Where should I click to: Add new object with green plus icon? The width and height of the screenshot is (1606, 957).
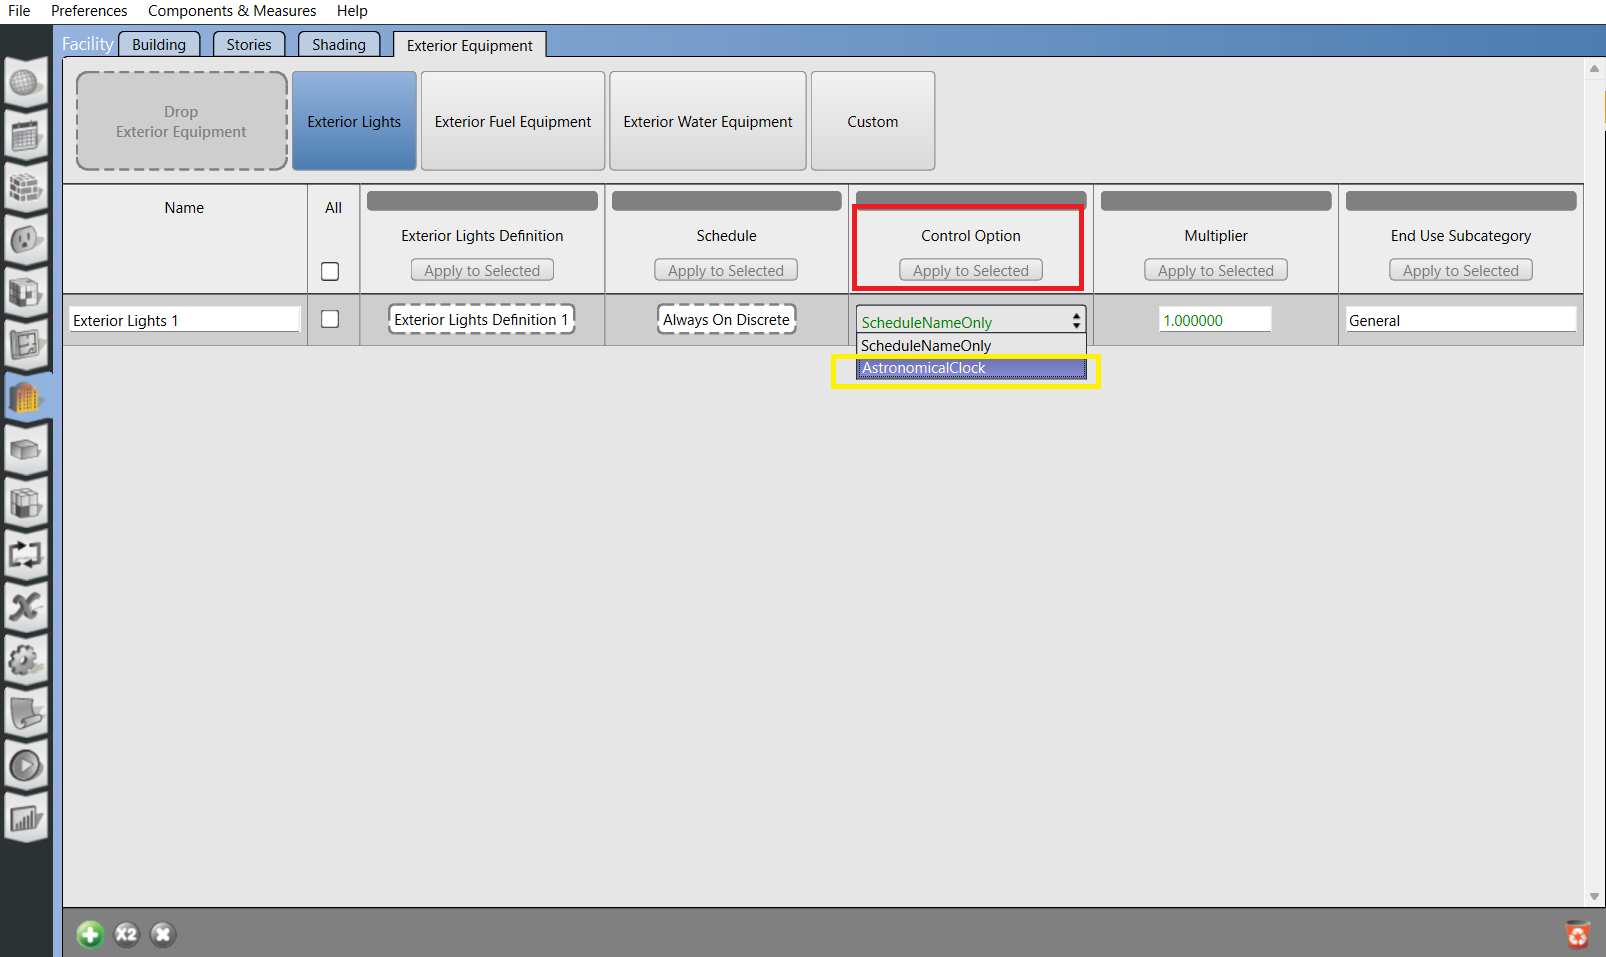(x=90, y=934)
